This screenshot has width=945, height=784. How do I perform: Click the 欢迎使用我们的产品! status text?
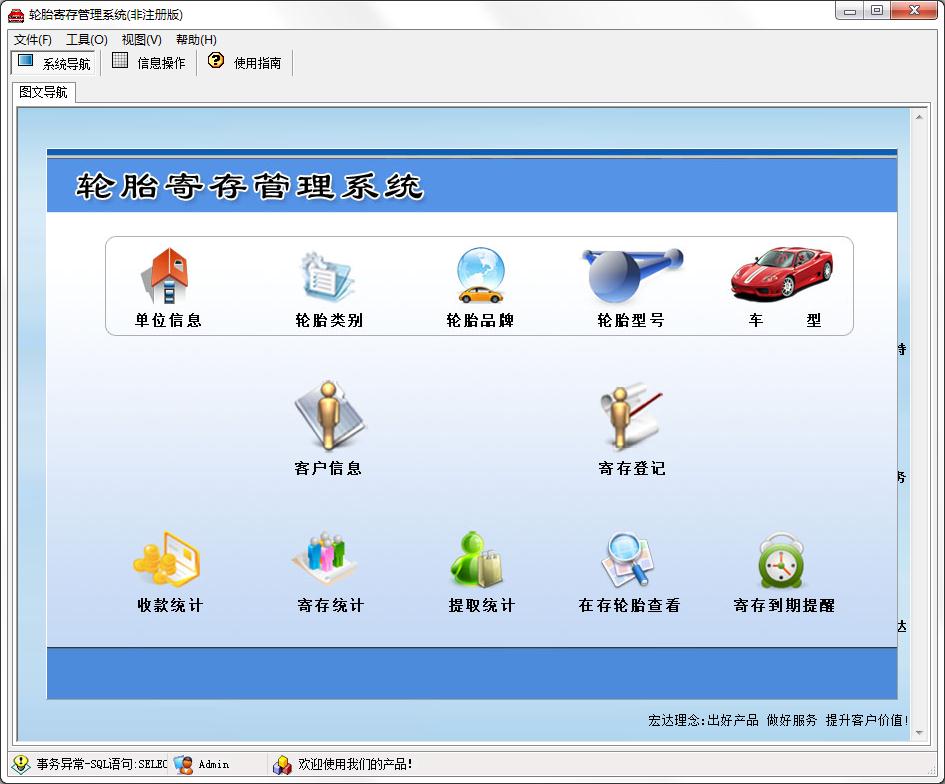tap(356, 764)
